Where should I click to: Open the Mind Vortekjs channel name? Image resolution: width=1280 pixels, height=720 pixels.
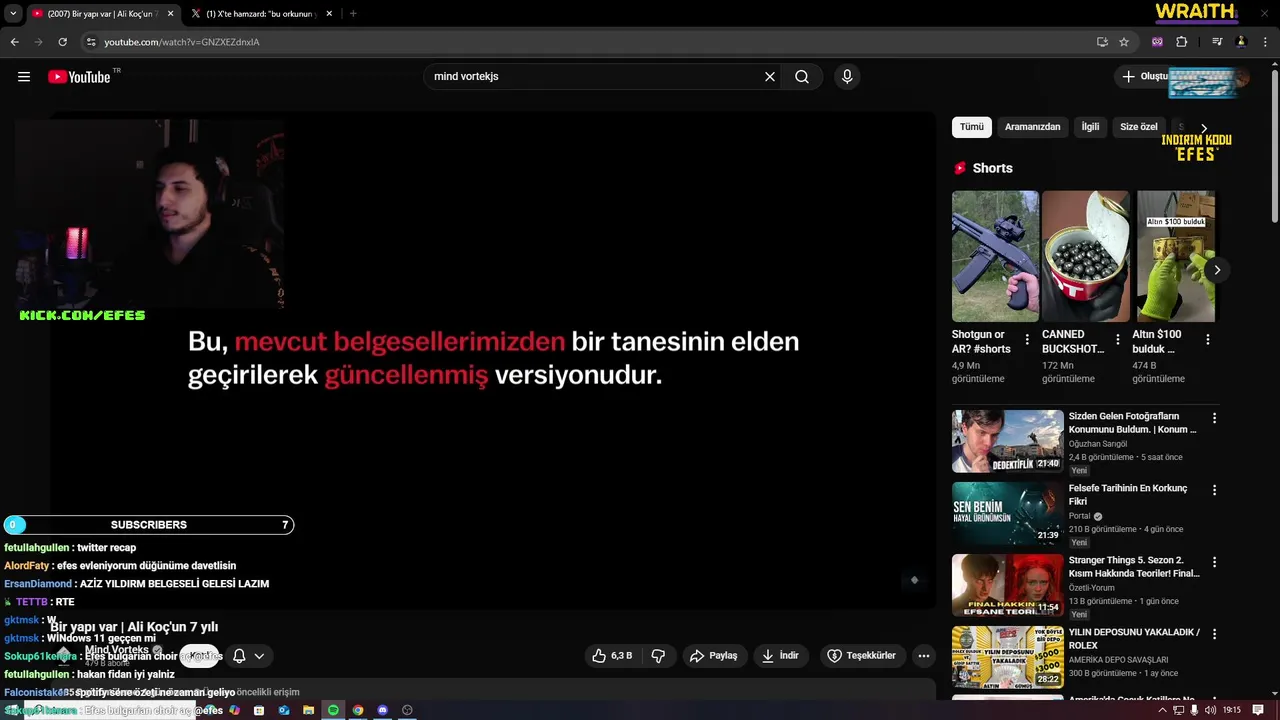[117, 650]
